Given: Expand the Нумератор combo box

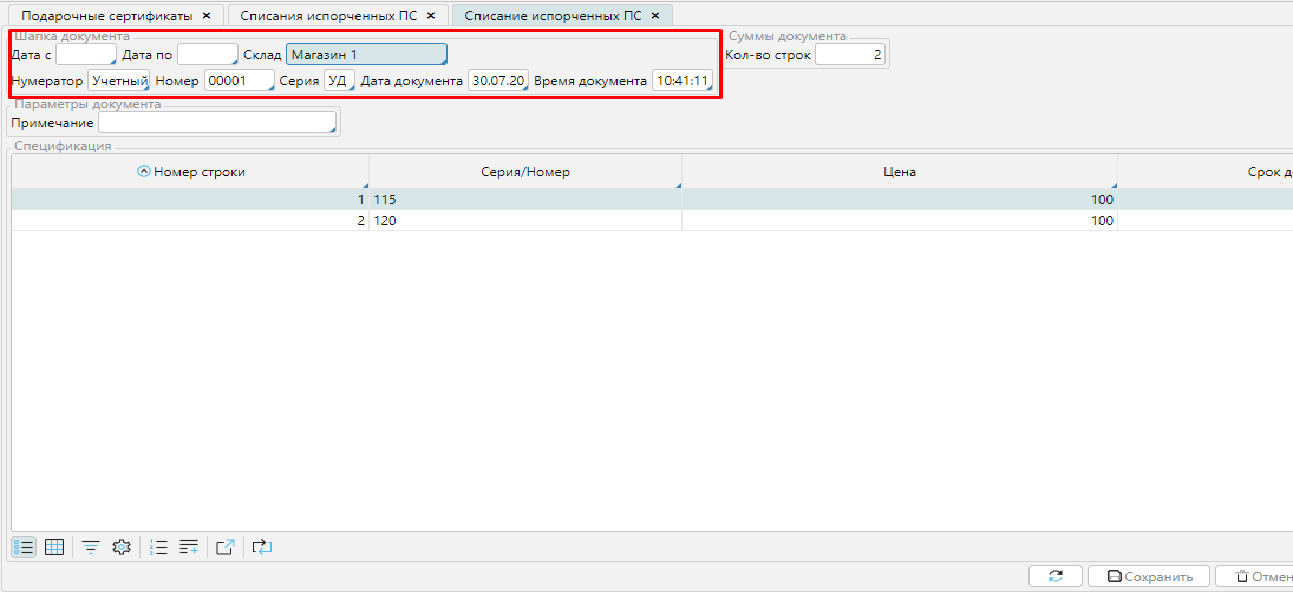Looking at the screenshot, I should (119, 81).
